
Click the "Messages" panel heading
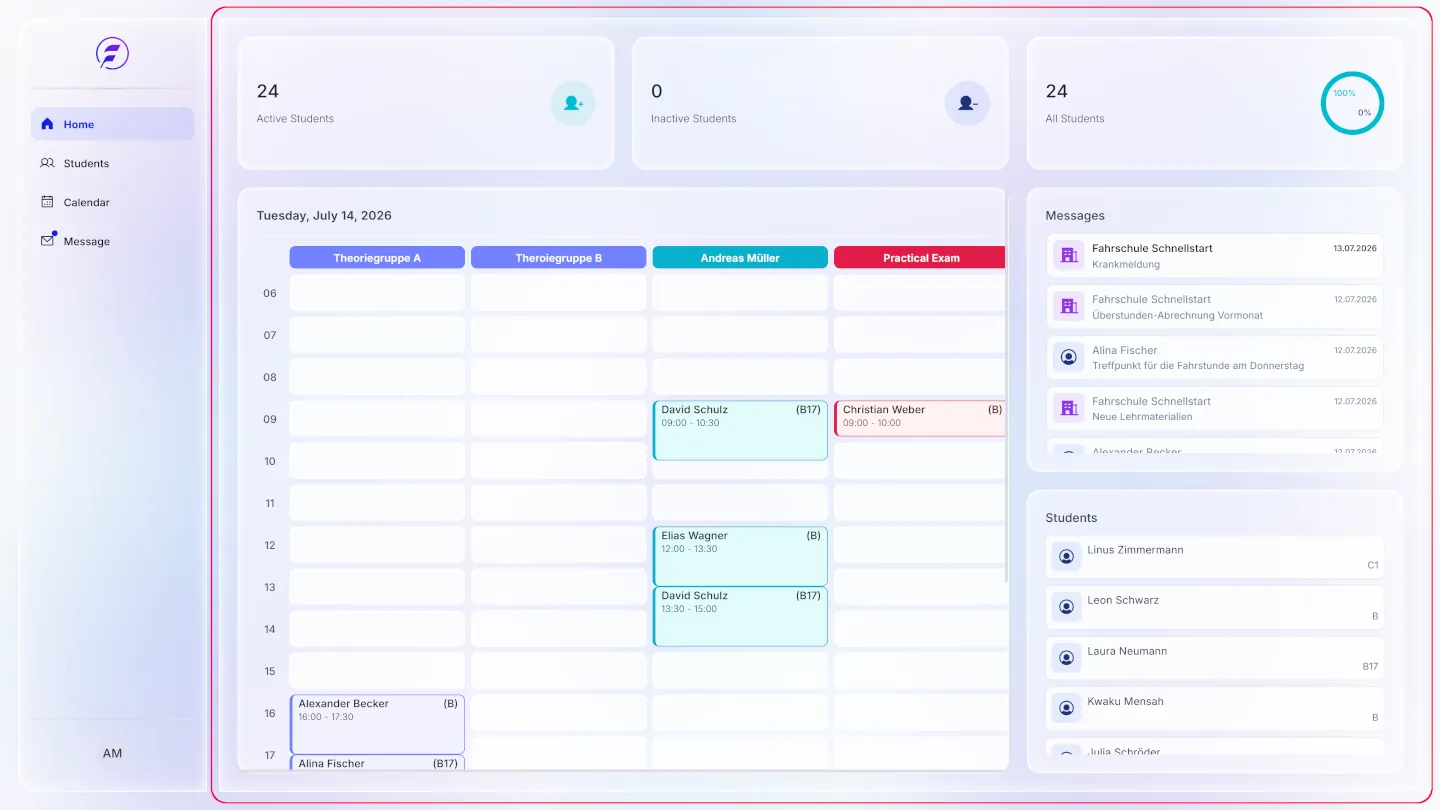1075,216
